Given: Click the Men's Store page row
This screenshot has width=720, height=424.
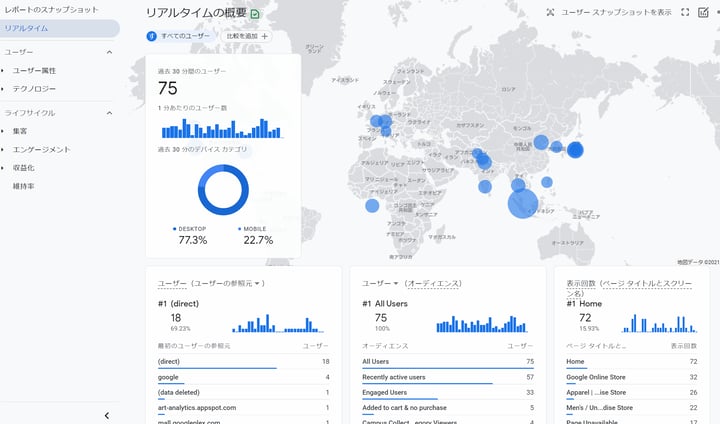Looking at the screenshot, I should (x=631, y=408).
